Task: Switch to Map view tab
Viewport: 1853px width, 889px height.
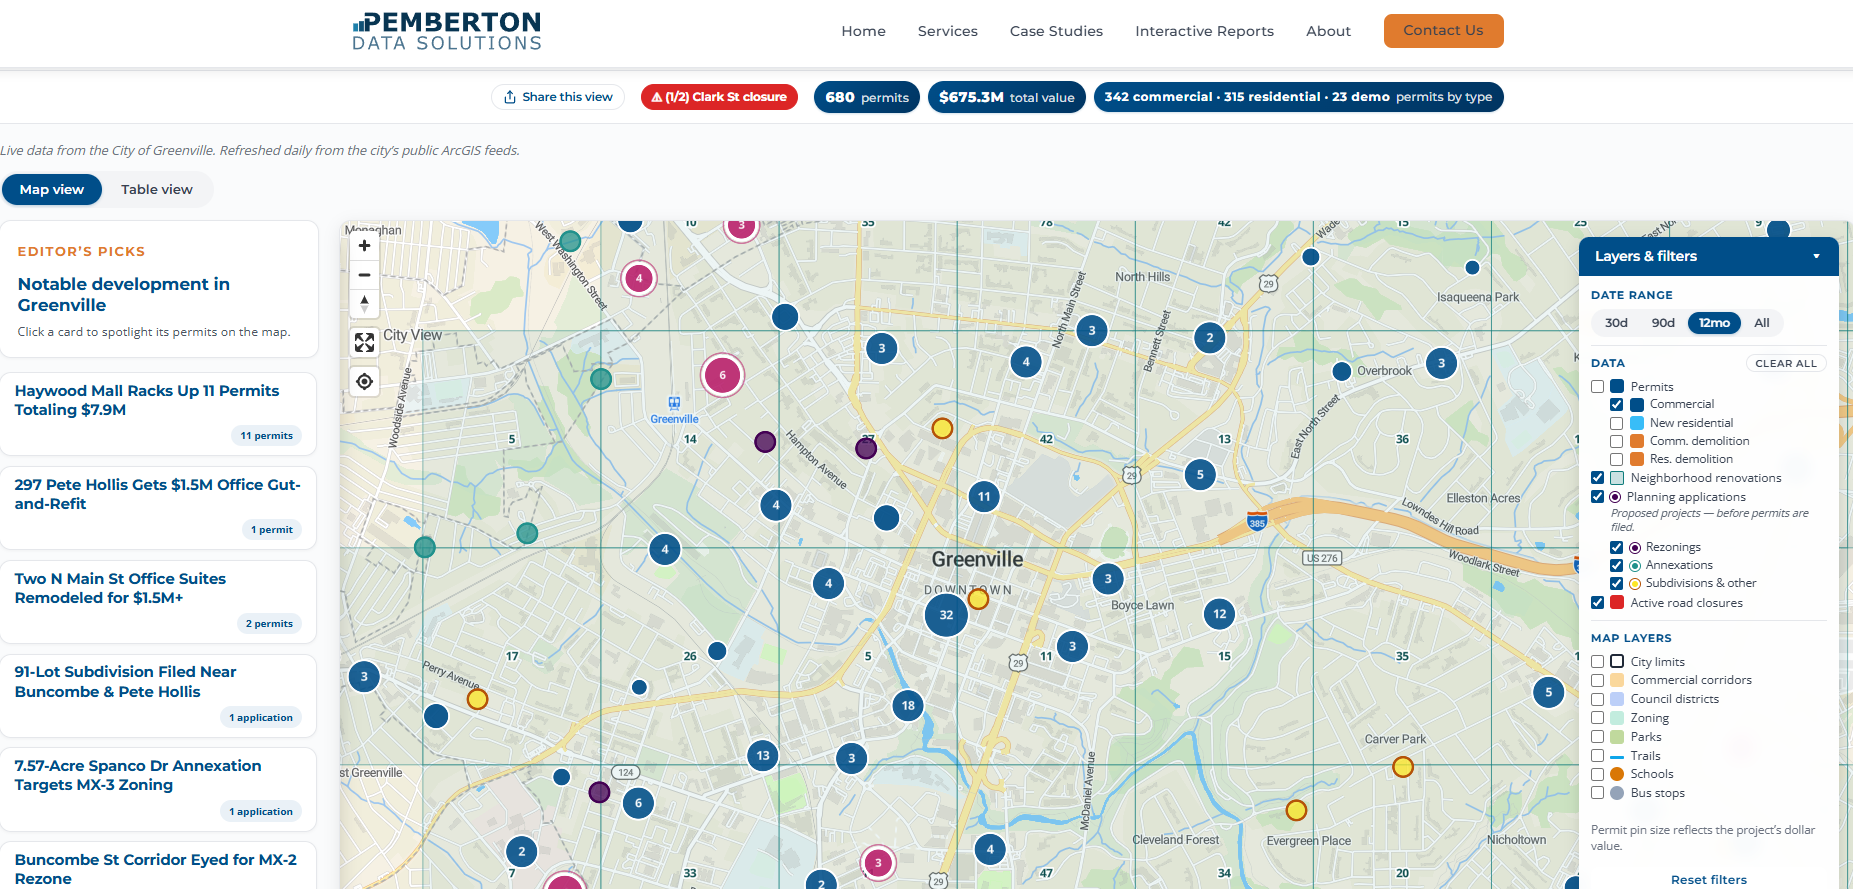Action: tap(52, 190)
